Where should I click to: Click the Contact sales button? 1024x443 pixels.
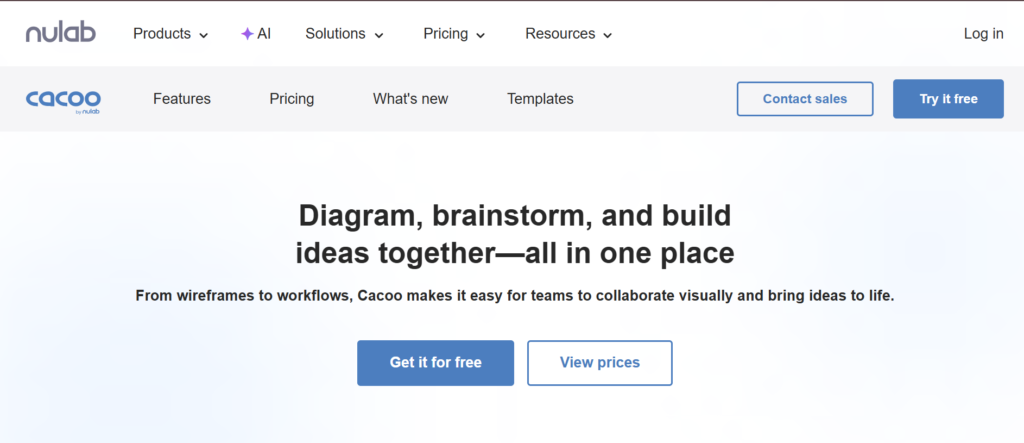click(x=805, y=99)
